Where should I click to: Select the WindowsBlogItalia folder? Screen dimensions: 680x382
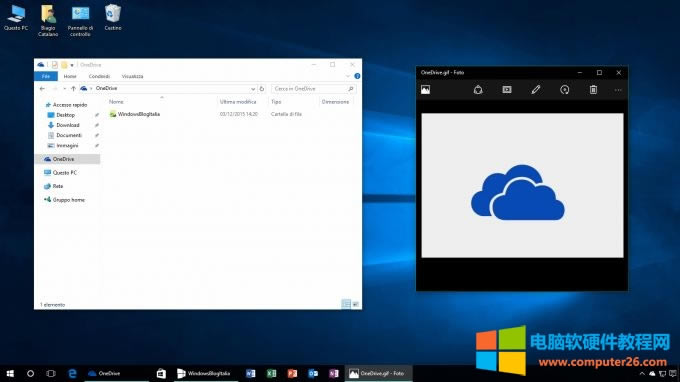click(134, 114)
